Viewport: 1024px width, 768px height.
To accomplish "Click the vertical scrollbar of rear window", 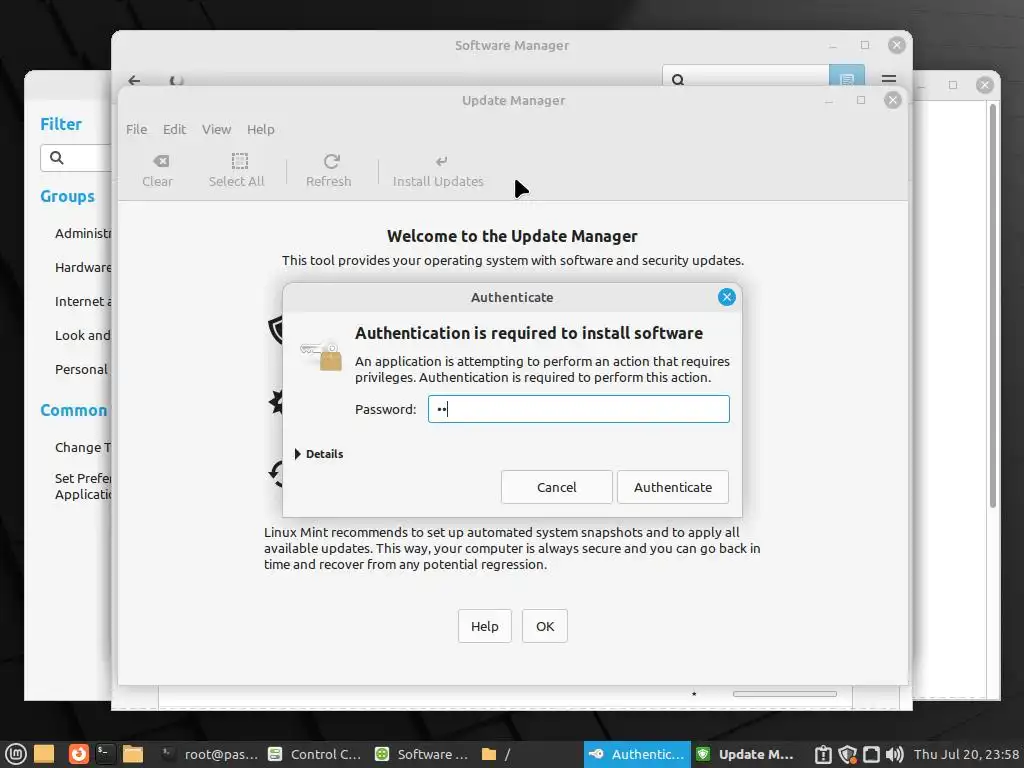I will pyautogui.click(x=993, y=306).
